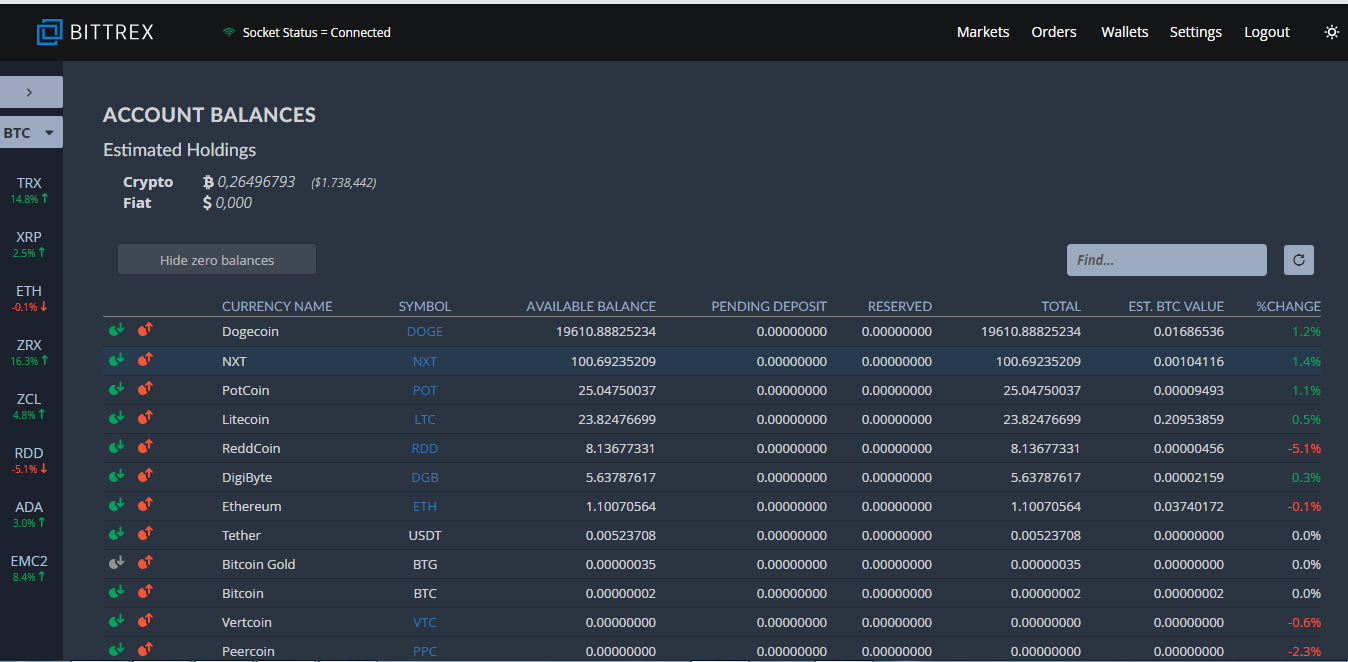Toggle the light/dark theme sun icon
The image size is (1348, 662).
[1331, 32]
